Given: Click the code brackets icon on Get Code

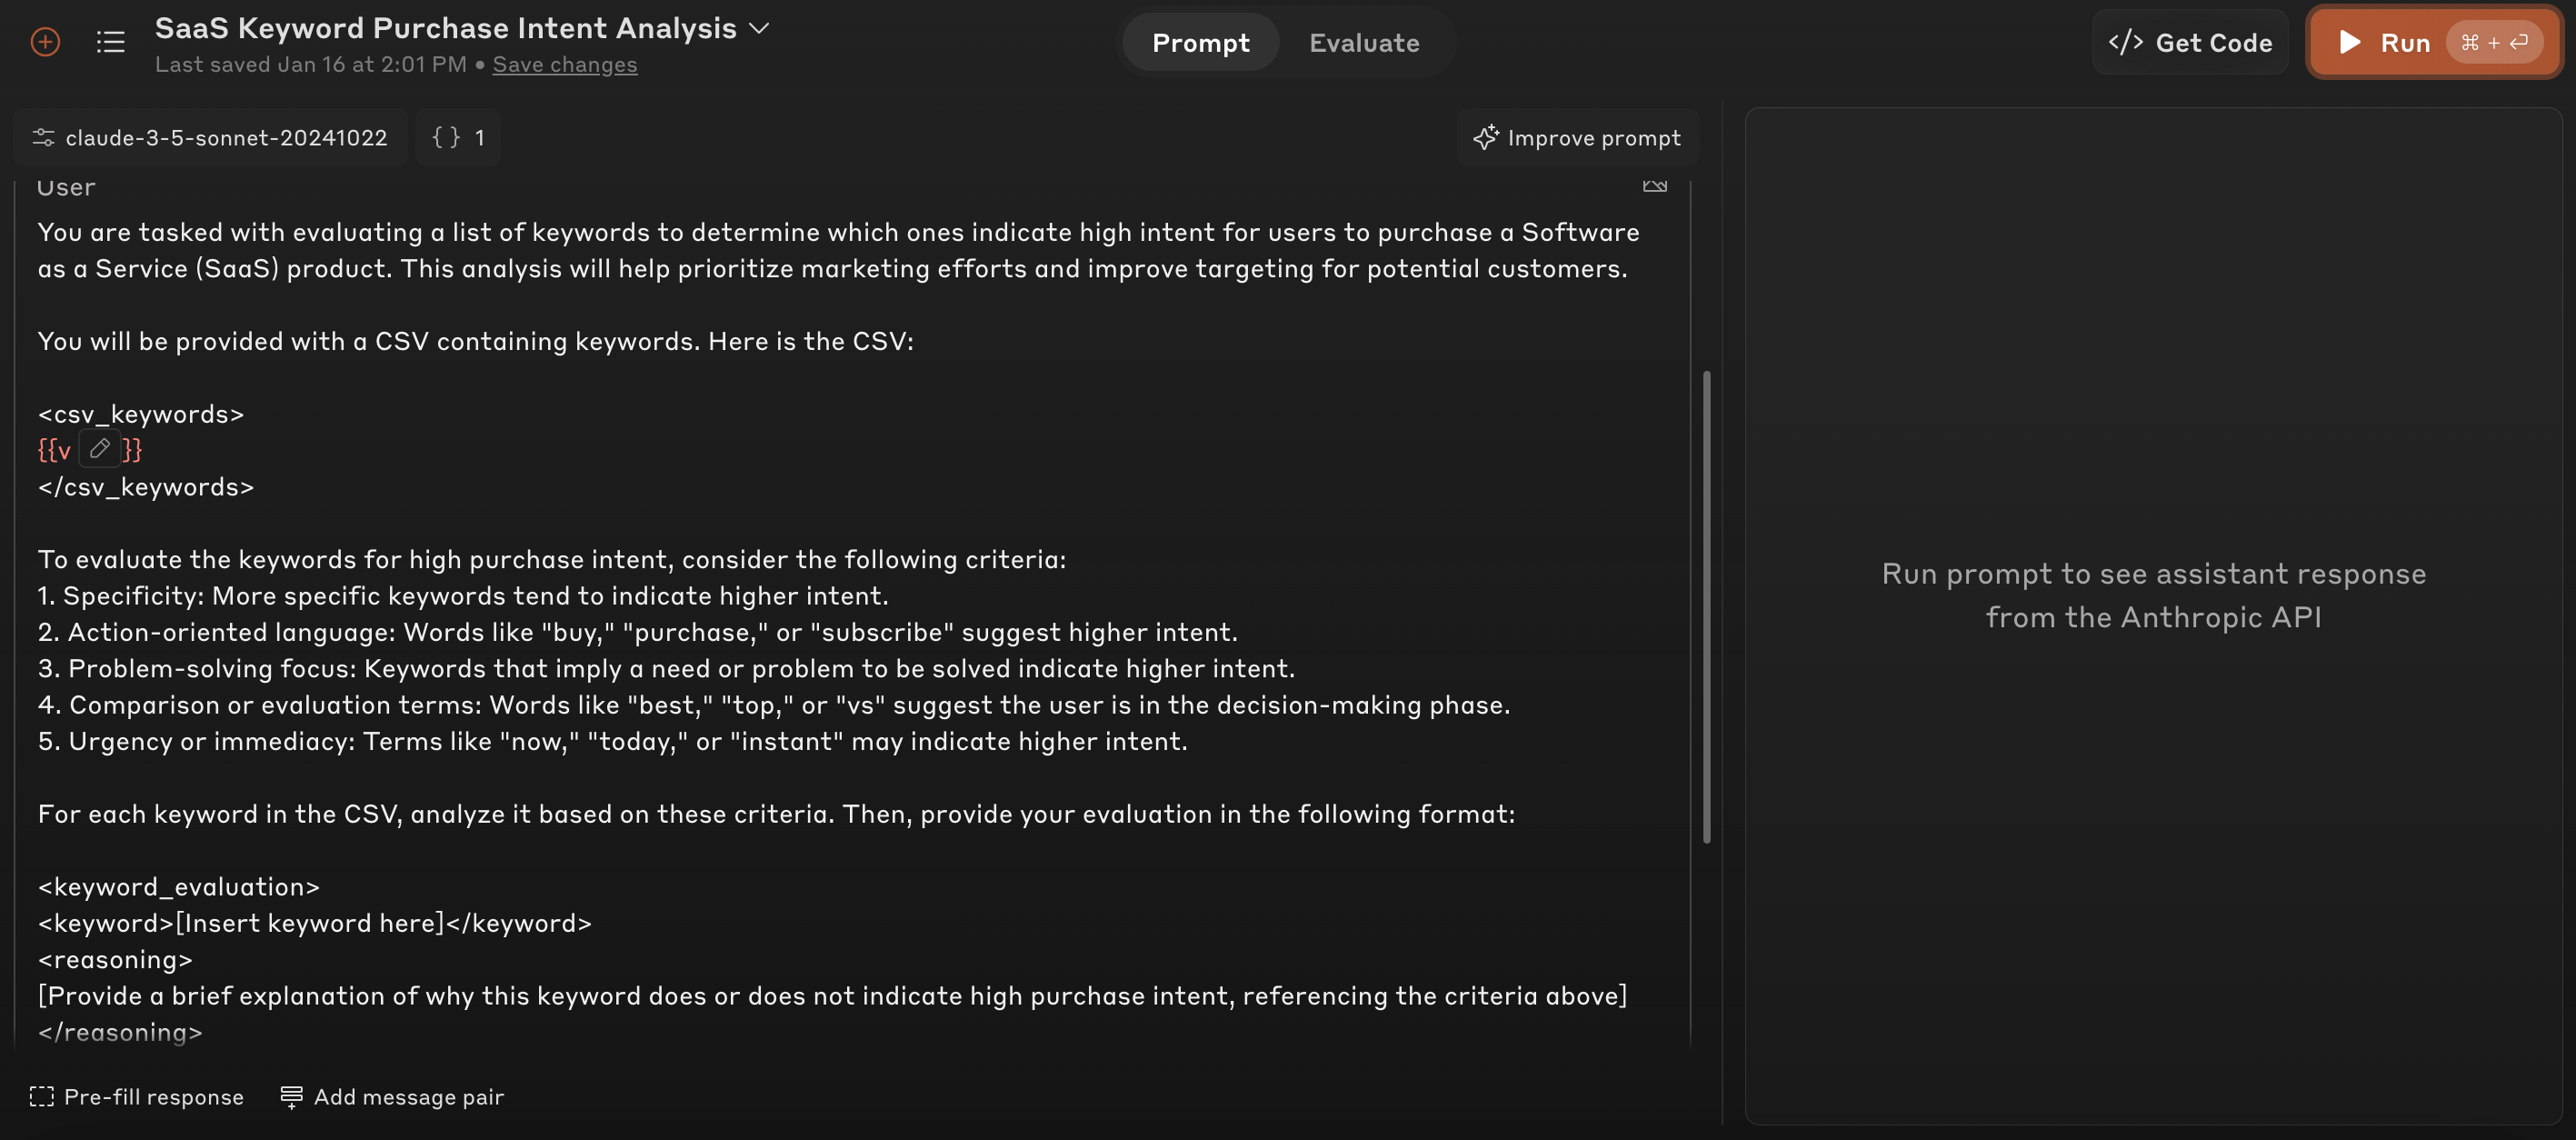Looking at the screenshot, I should point(2125,42).
